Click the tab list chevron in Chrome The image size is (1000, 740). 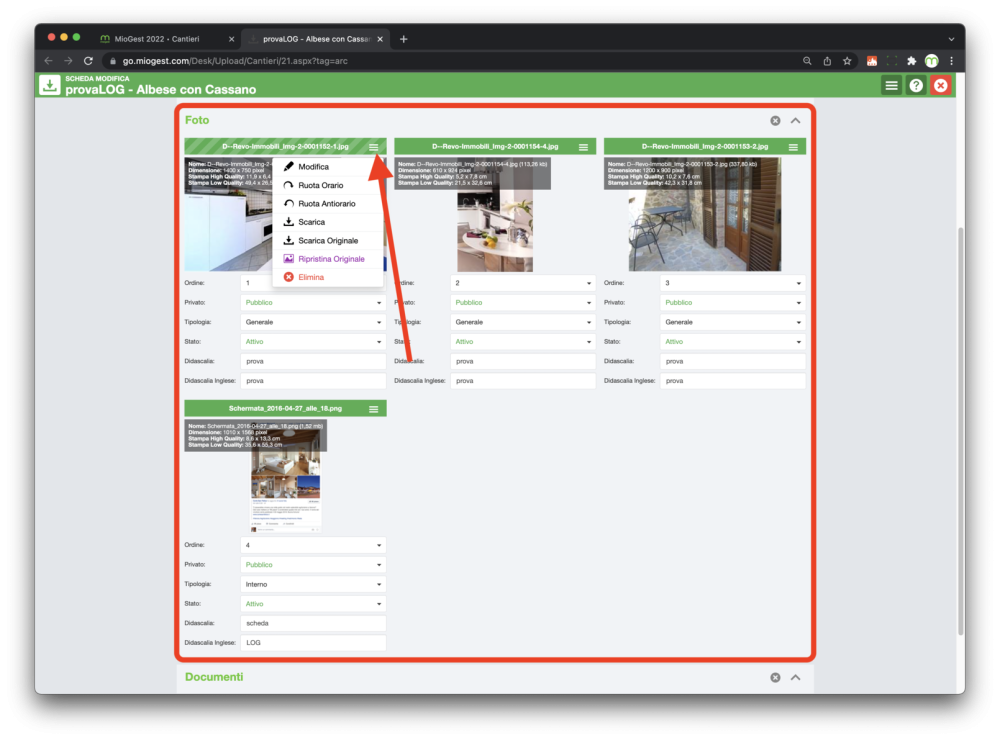(952, 39)
